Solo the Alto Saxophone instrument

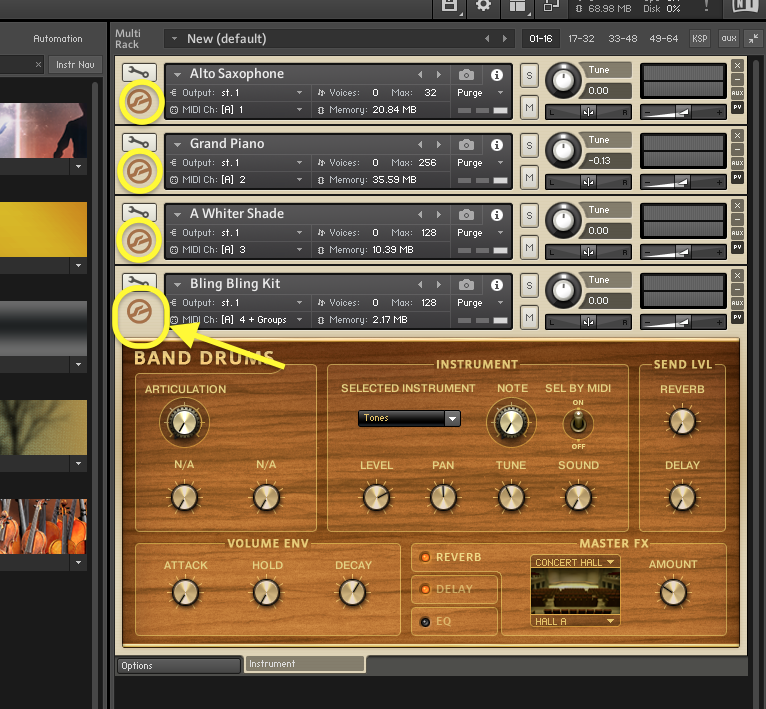(x=529, y=76)
